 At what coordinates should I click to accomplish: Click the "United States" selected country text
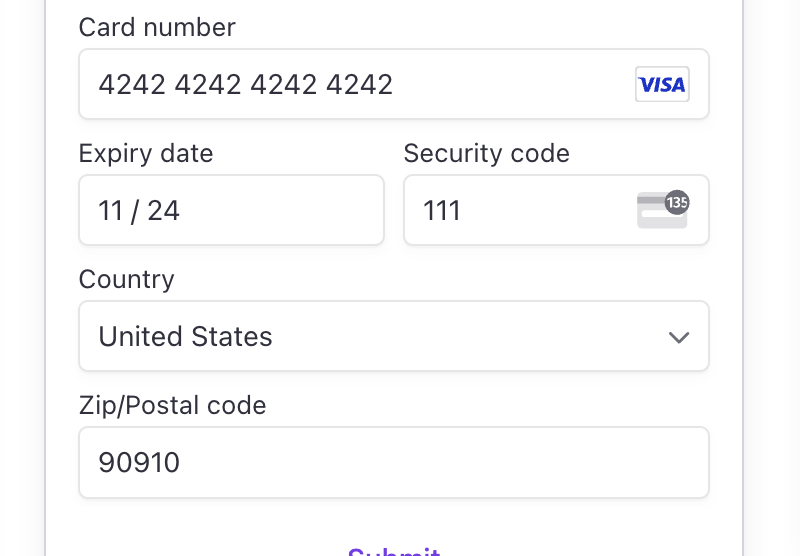185,336
